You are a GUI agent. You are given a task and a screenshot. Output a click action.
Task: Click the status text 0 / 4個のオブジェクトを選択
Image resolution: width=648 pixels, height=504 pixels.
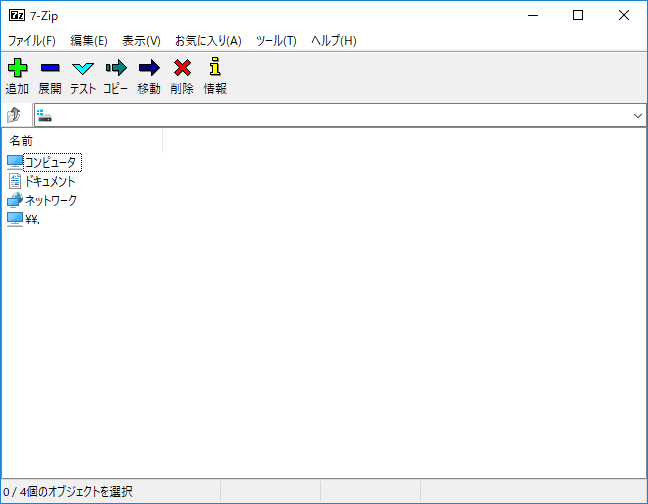68,492
